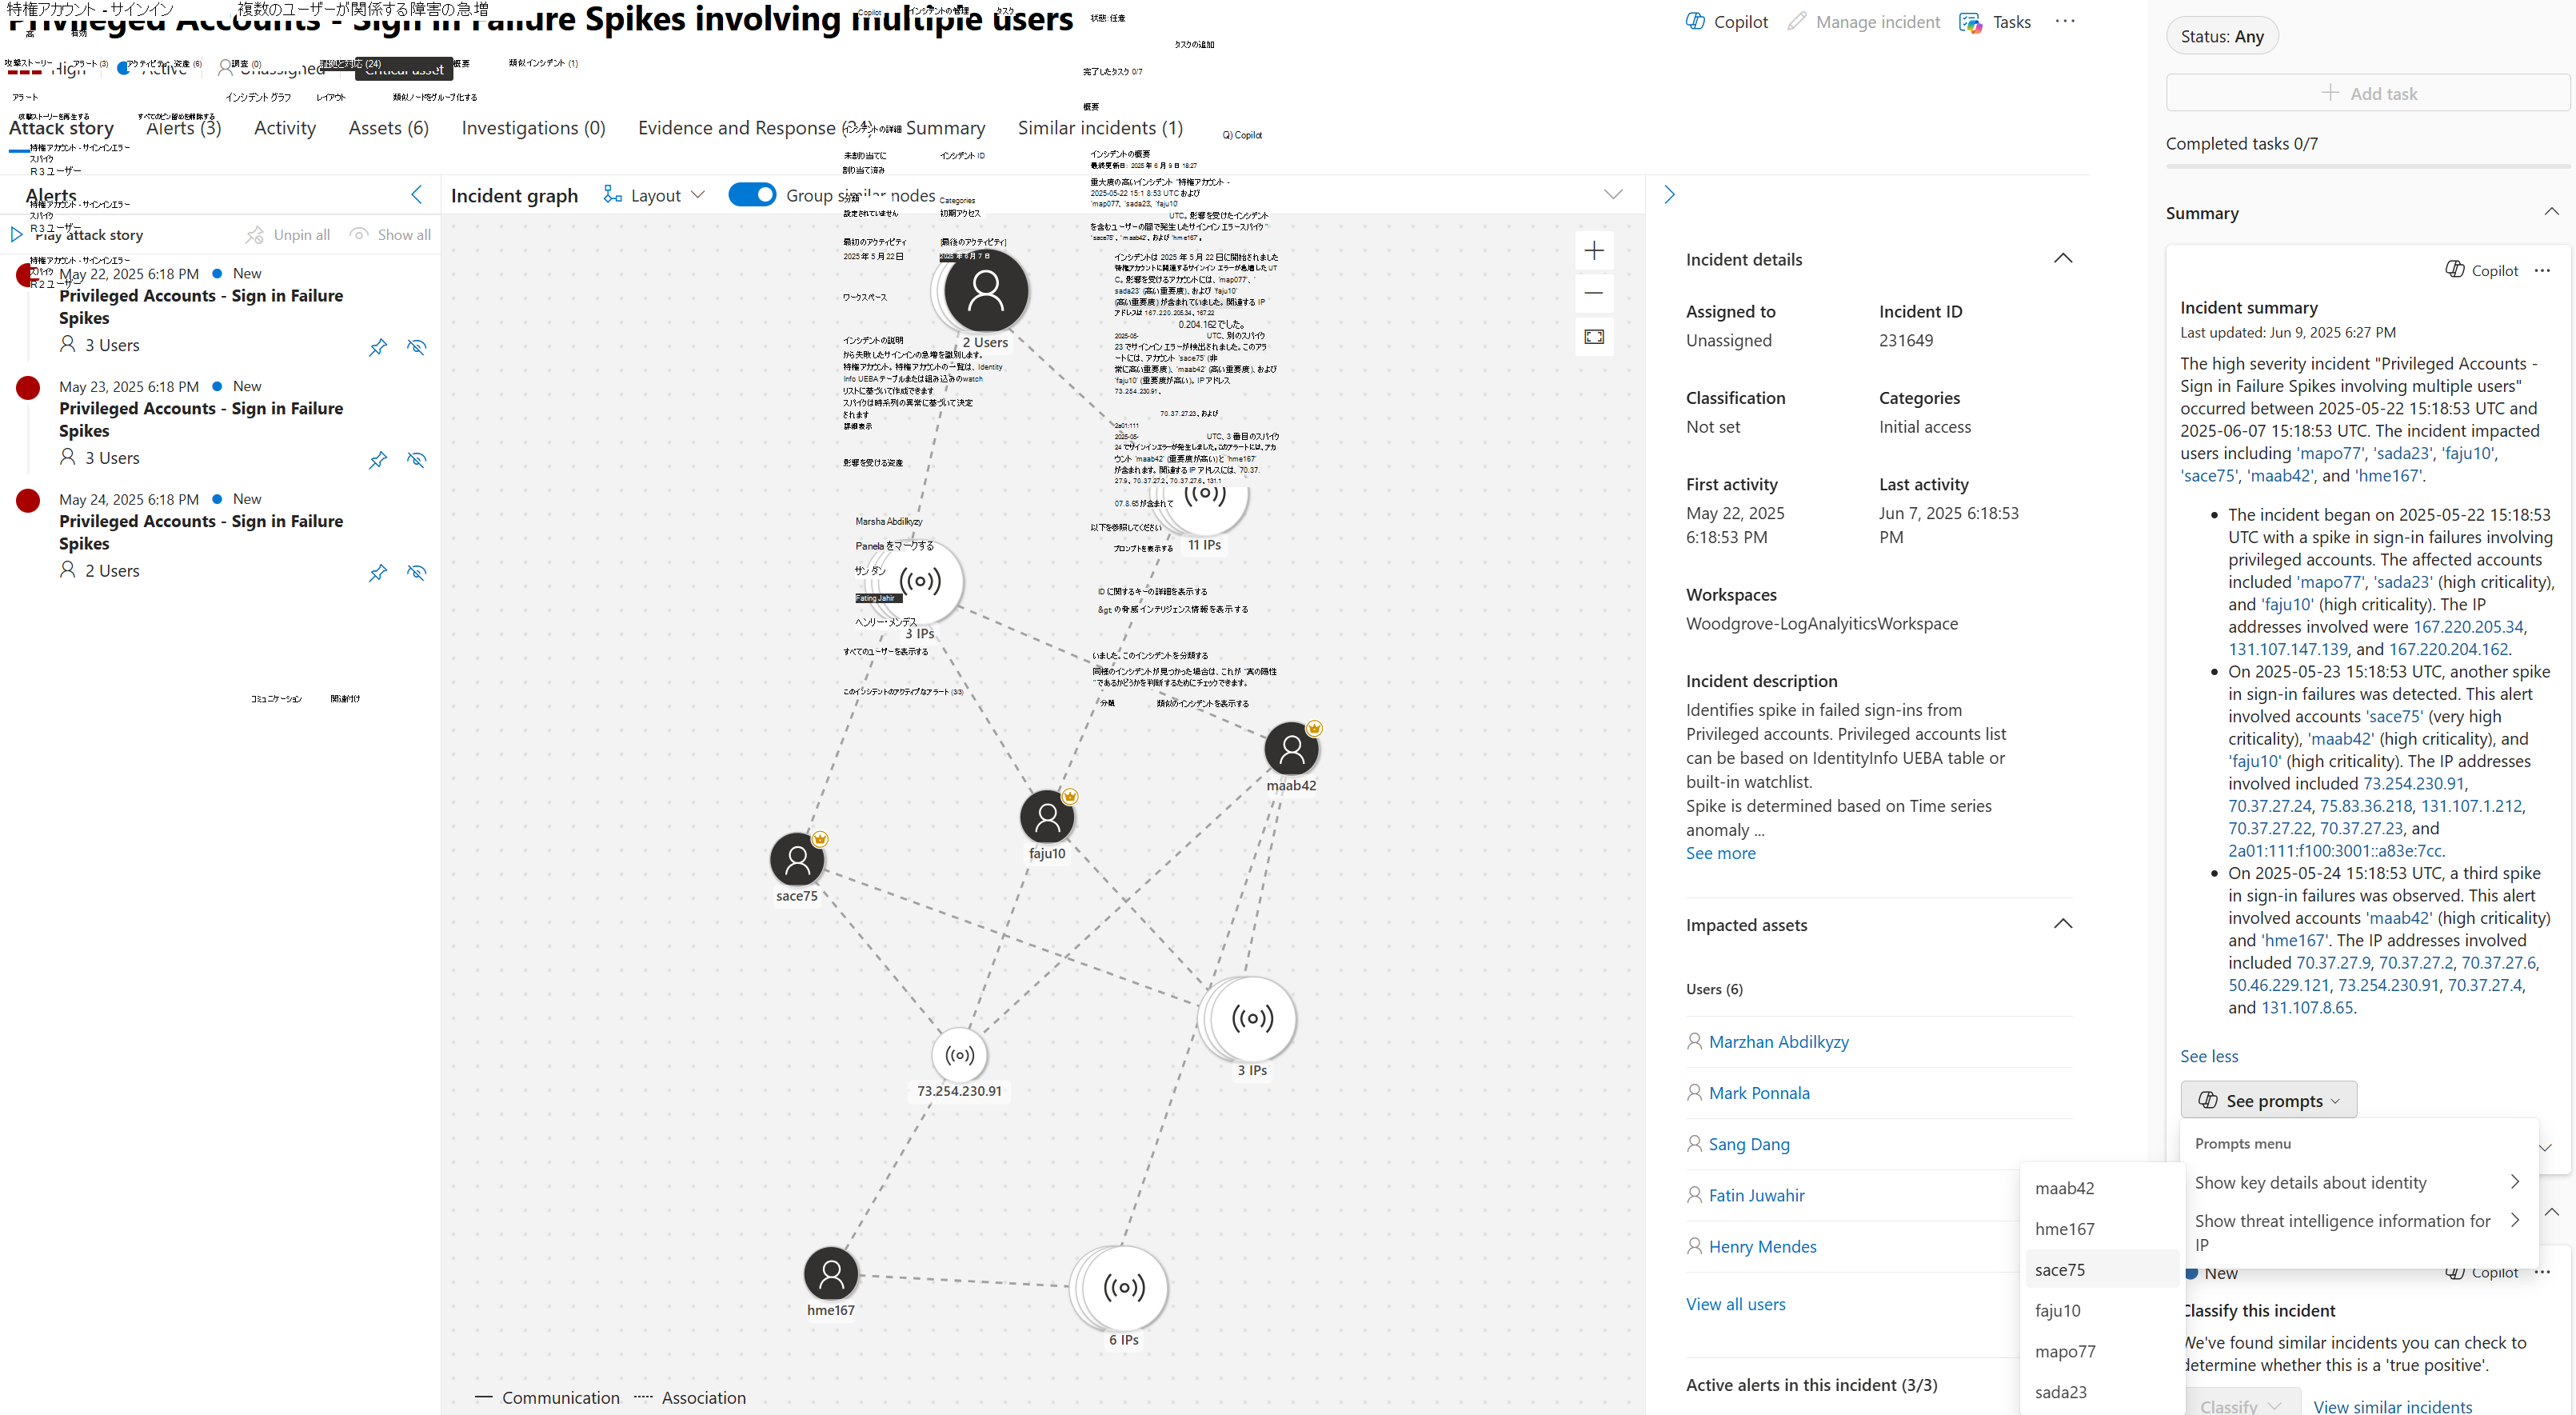Collapse the incident graph chevron
Image resolution: width=2576 pixels, height=1415 pixels.
tap(1613, 194)
